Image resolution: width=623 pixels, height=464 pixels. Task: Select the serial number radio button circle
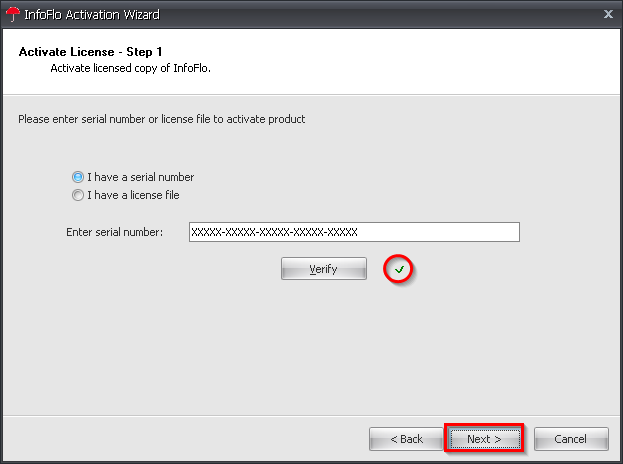tap(78, 177)
